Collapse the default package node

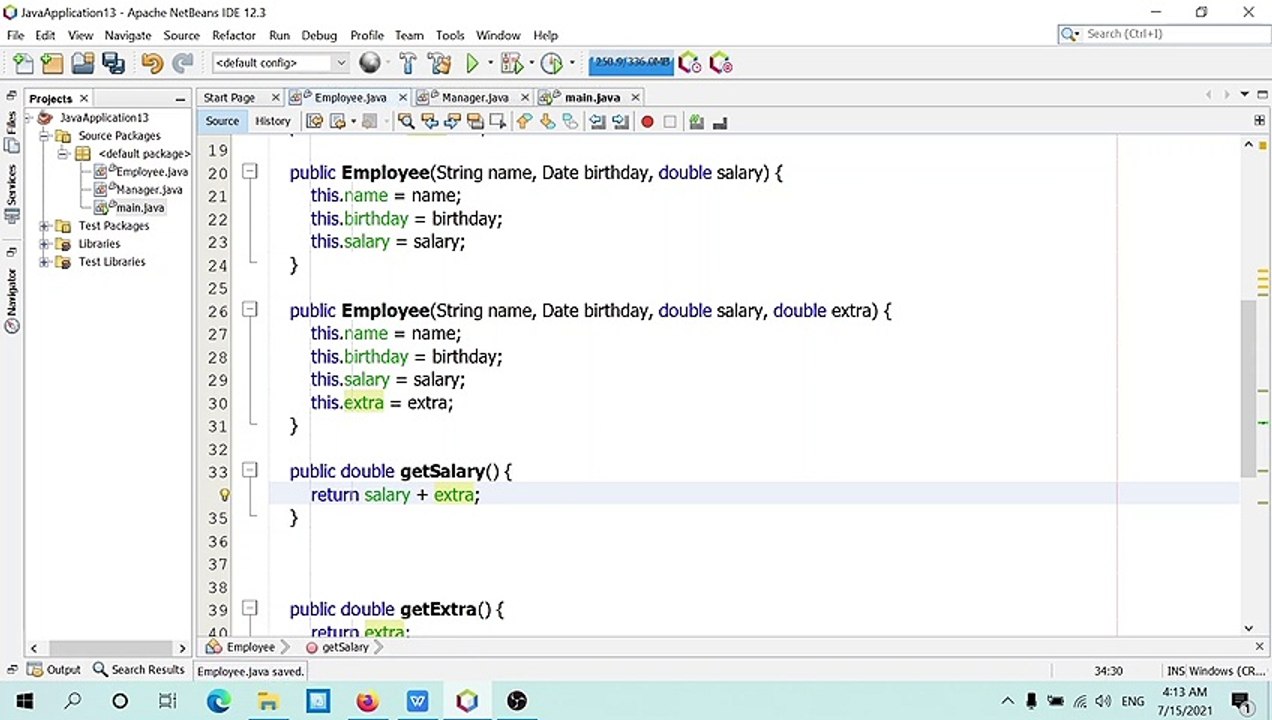tap(63, 154)
